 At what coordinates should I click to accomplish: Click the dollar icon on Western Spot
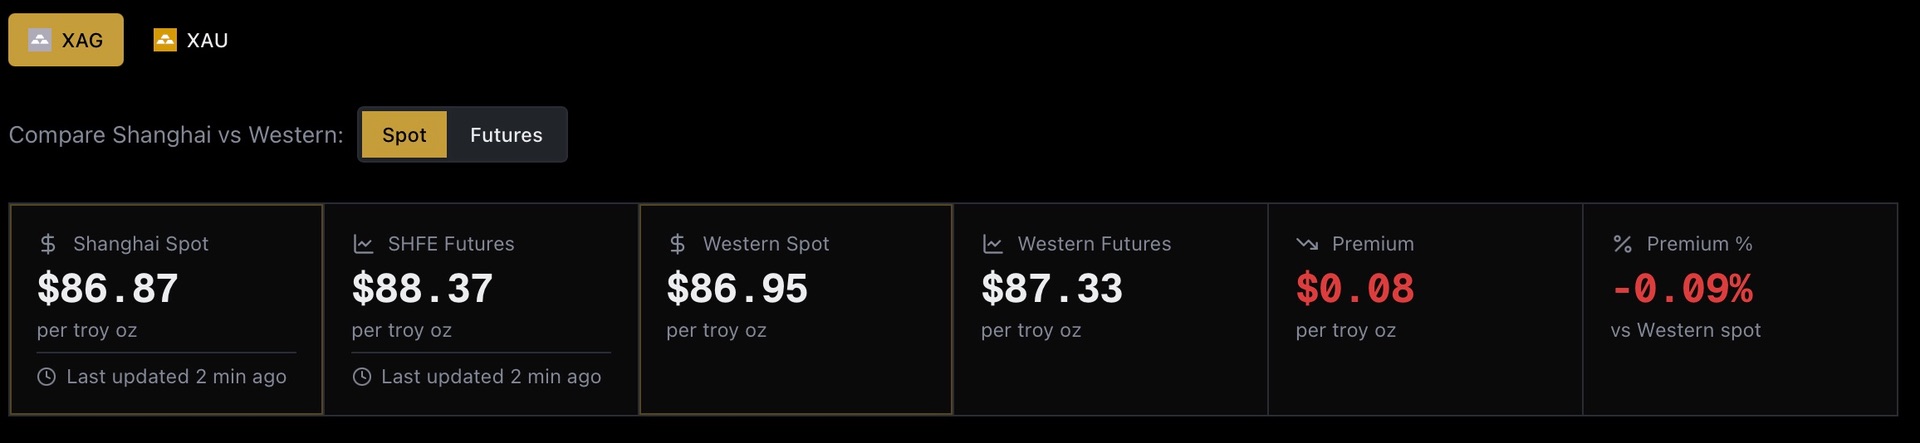pos(677,244)
